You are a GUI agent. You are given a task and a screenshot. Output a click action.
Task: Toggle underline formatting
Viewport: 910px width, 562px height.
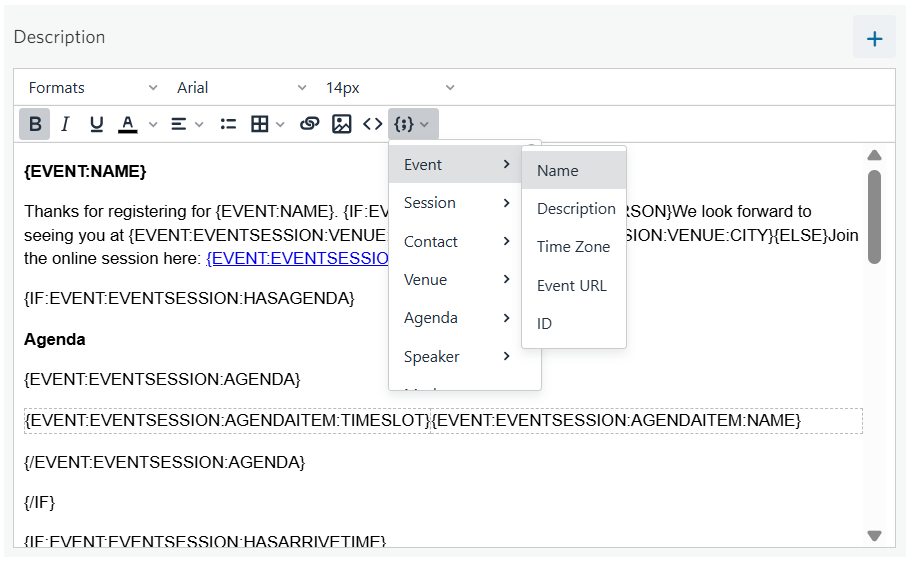96,124
